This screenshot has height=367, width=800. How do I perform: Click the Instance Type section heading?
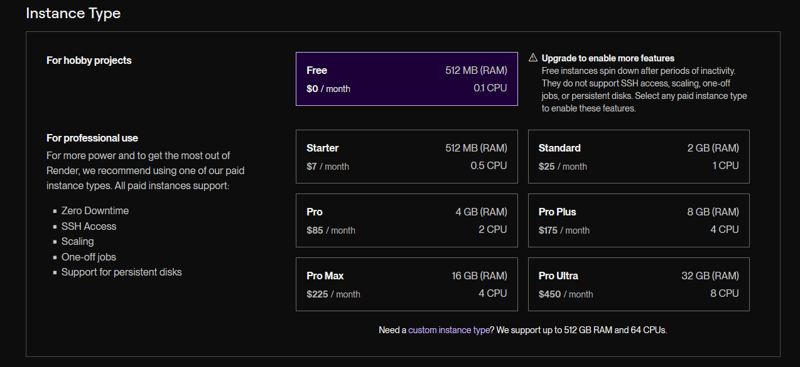73,13
